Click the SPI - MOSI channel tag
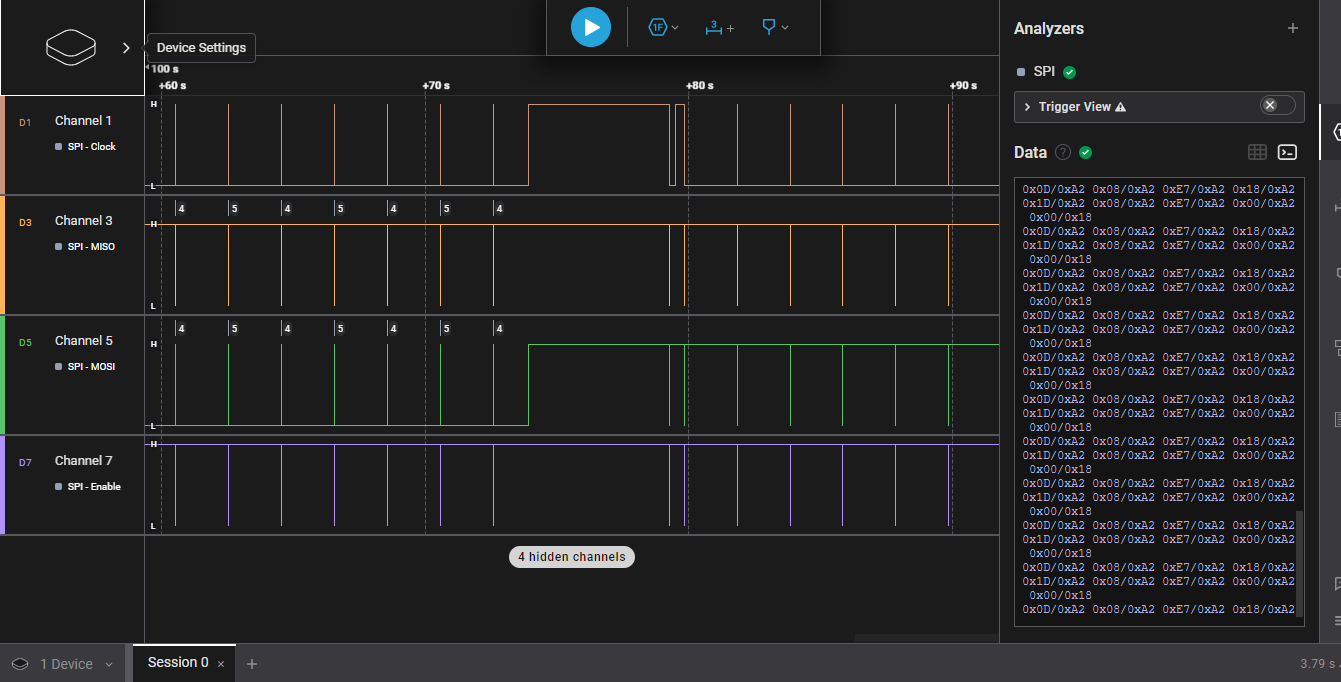This screenshot has height=682, width=1341. (x=85, y=366)
